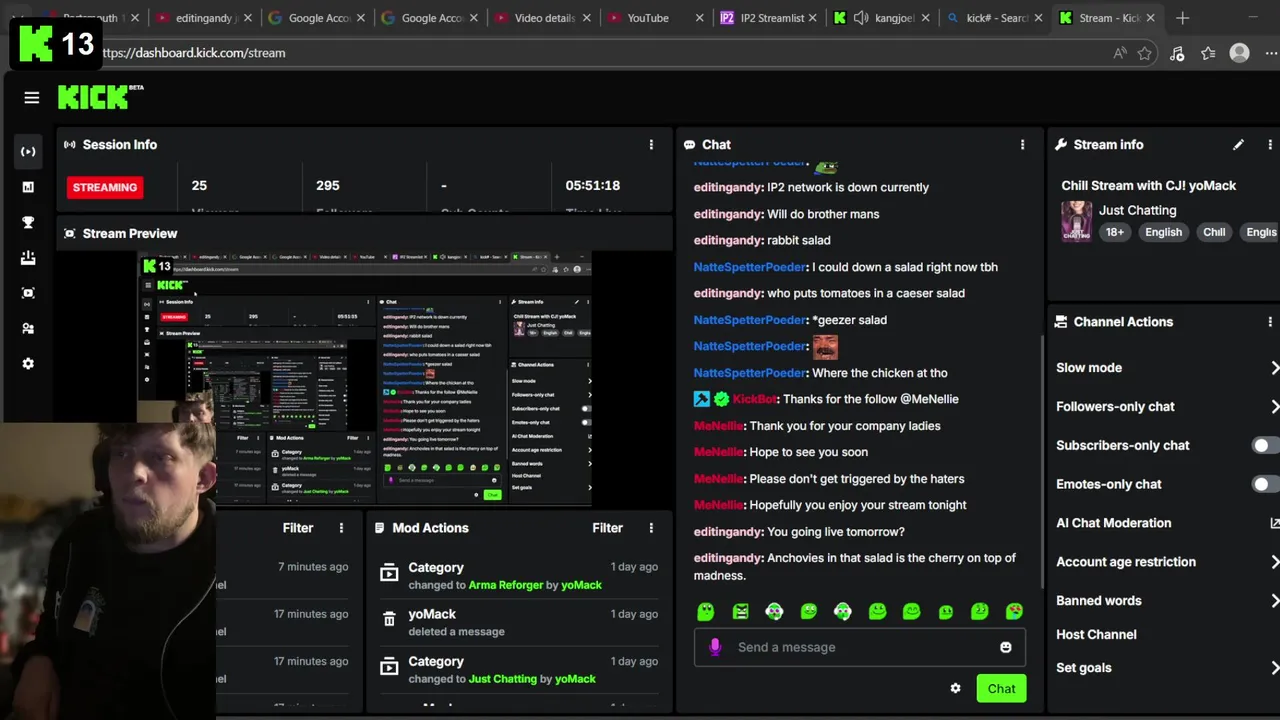
Task: Open Stream info three-dot menu
Action: click(1270, 145)
